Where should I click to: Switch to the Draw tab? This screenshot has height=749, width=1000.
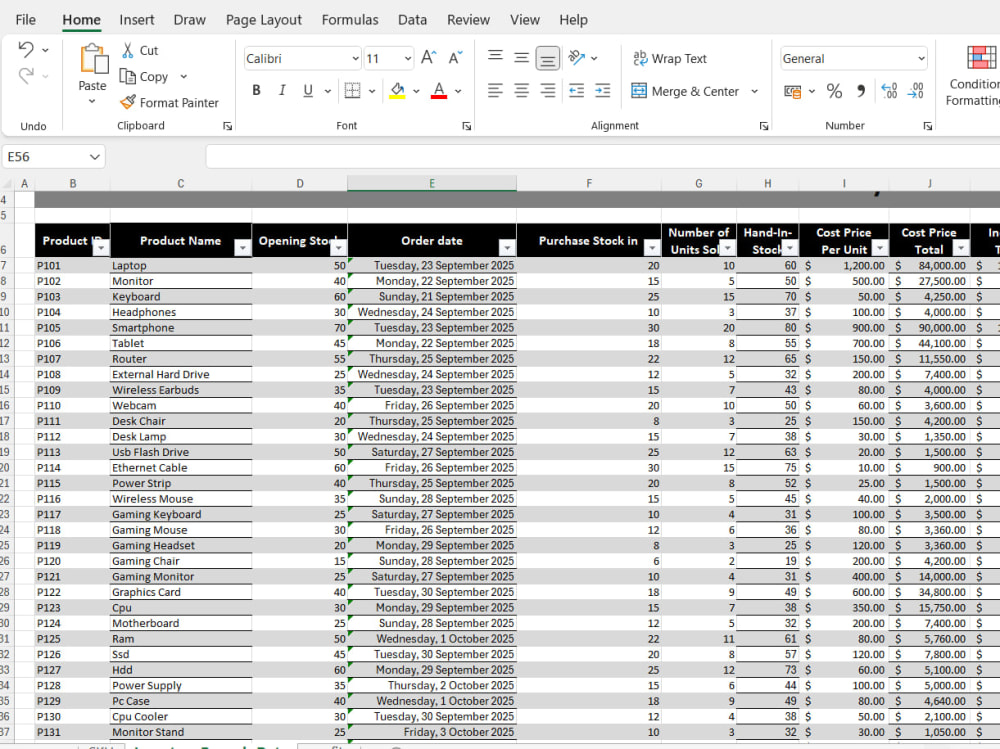point(189,20)
